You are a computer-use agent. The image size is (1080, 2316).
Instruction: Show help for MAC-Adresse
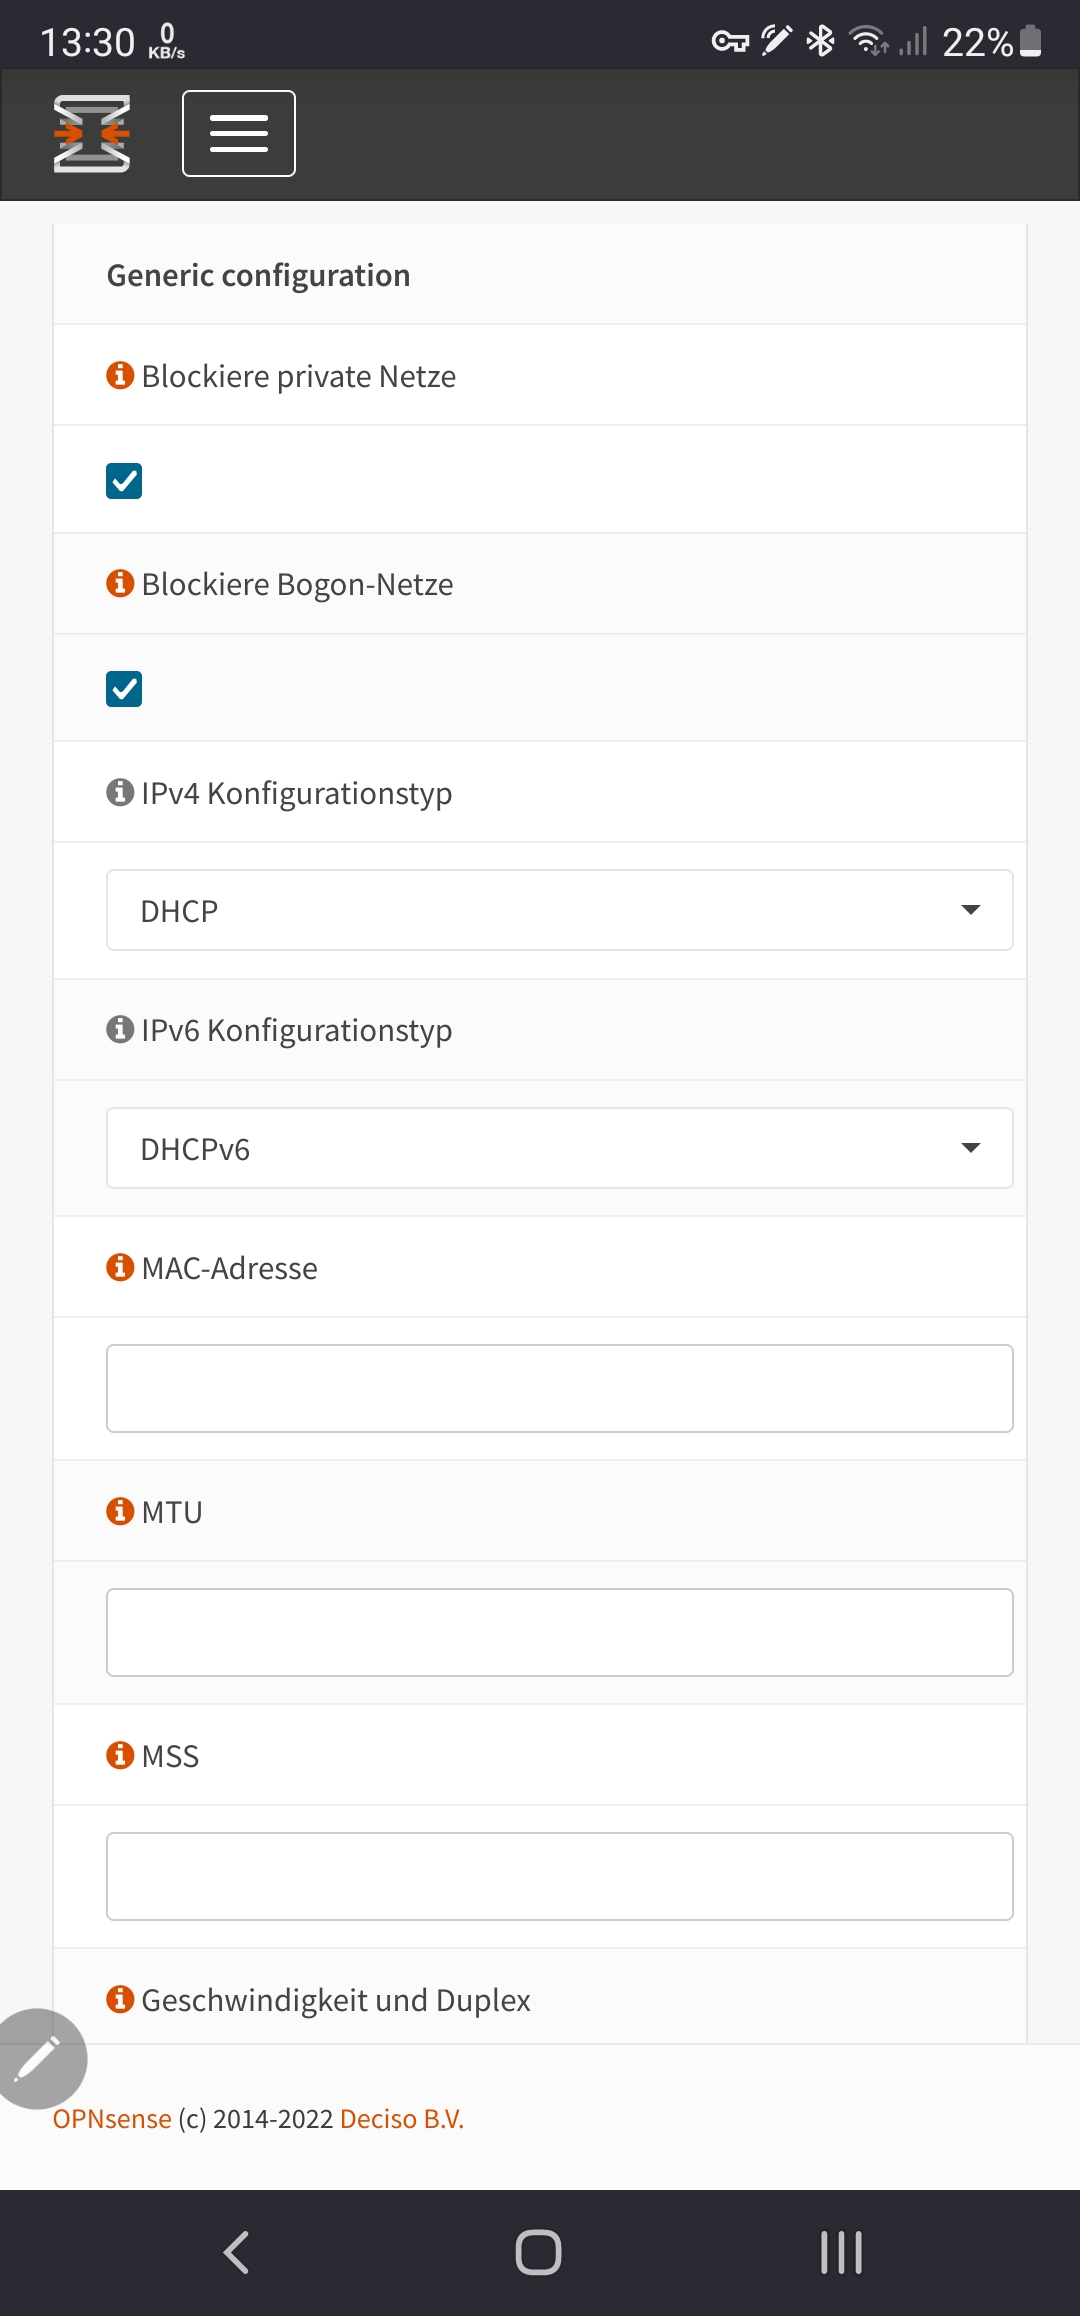tap(120, 1267)
